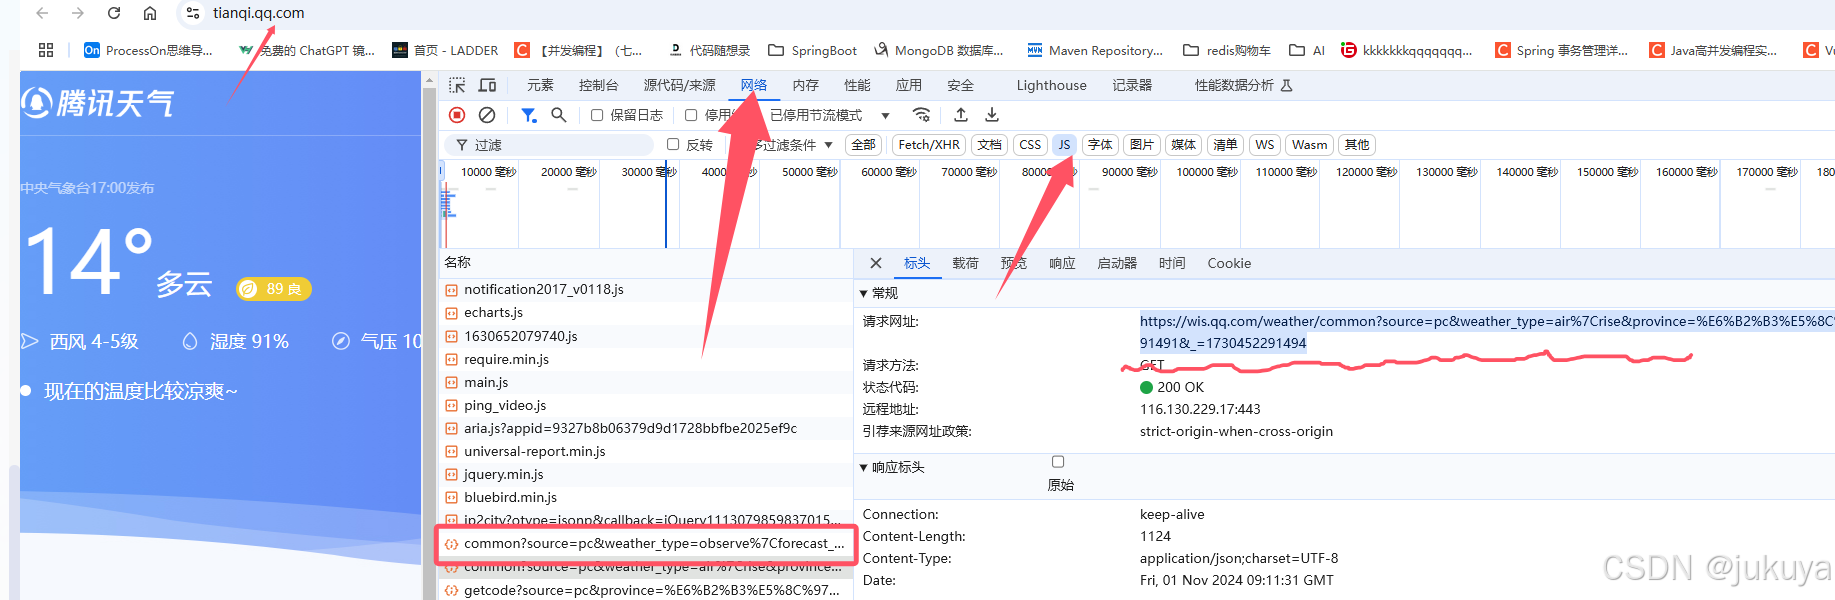Screen dimensions: 1835x600
Task: Toggle the network filter funnel
Action: click(x=528, y=115)
